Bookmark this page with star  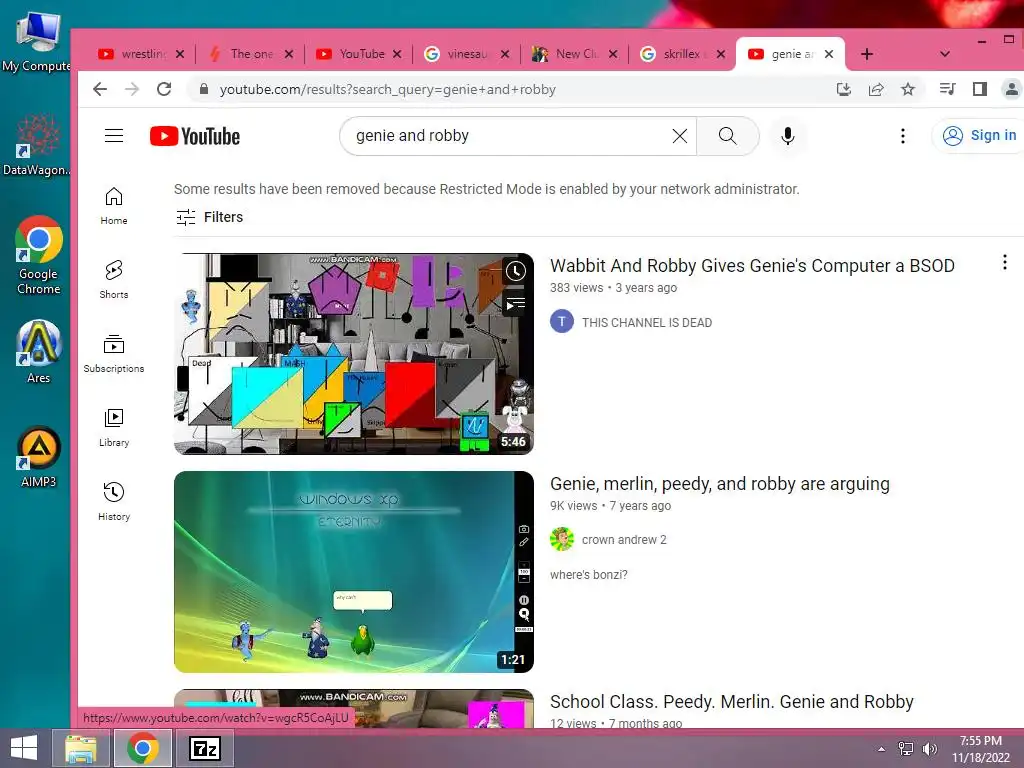(908, 89)
